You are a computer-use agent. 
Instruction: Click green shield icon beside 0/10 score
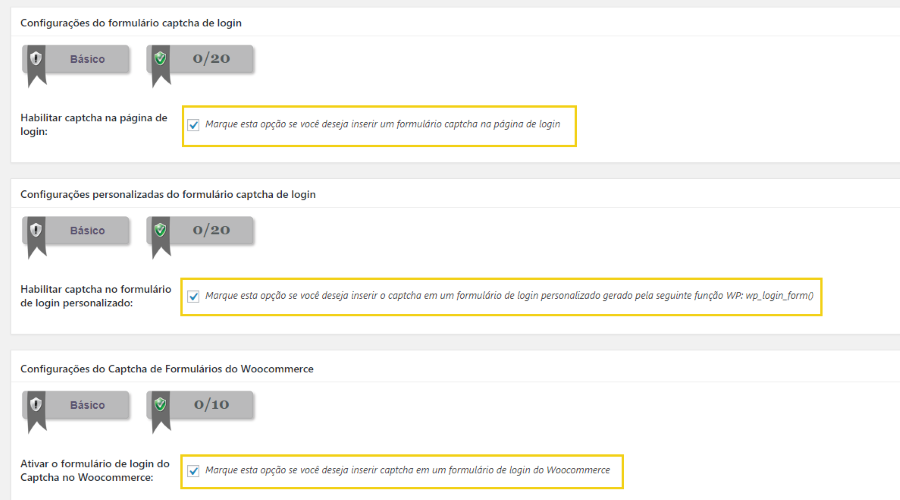coord(160,404)
